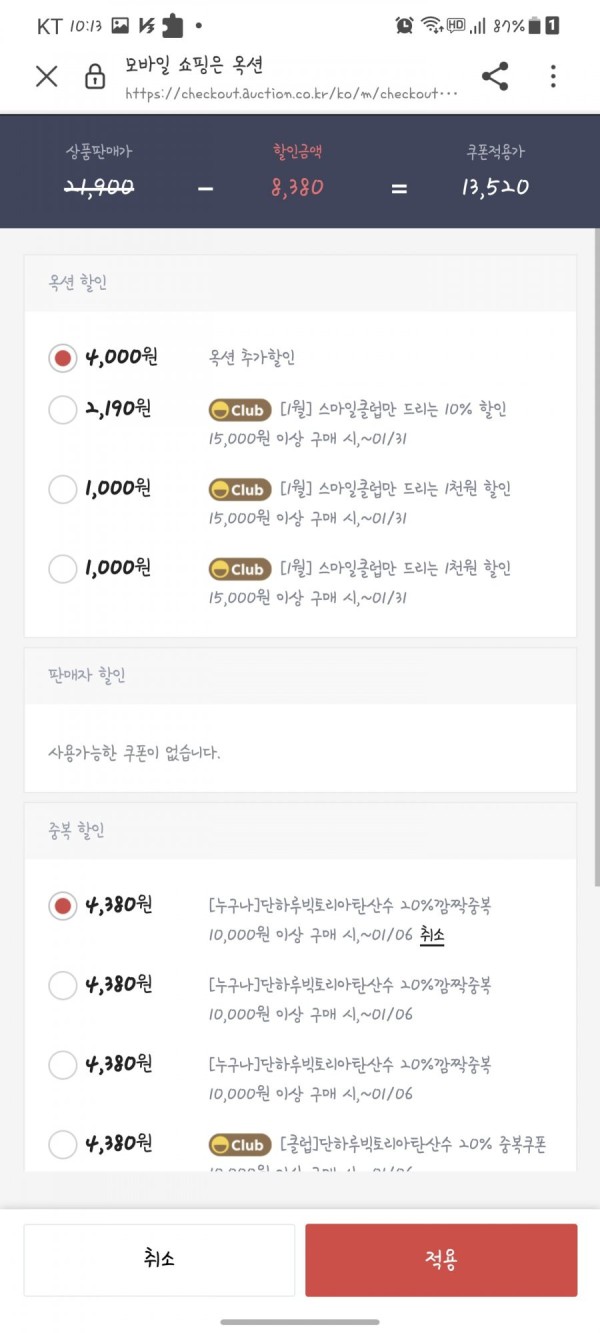This screenshot has width=600, height=1333.
Task: Select the selected 4,380원 깜짝중복 radio
Action: coord(63,906)
